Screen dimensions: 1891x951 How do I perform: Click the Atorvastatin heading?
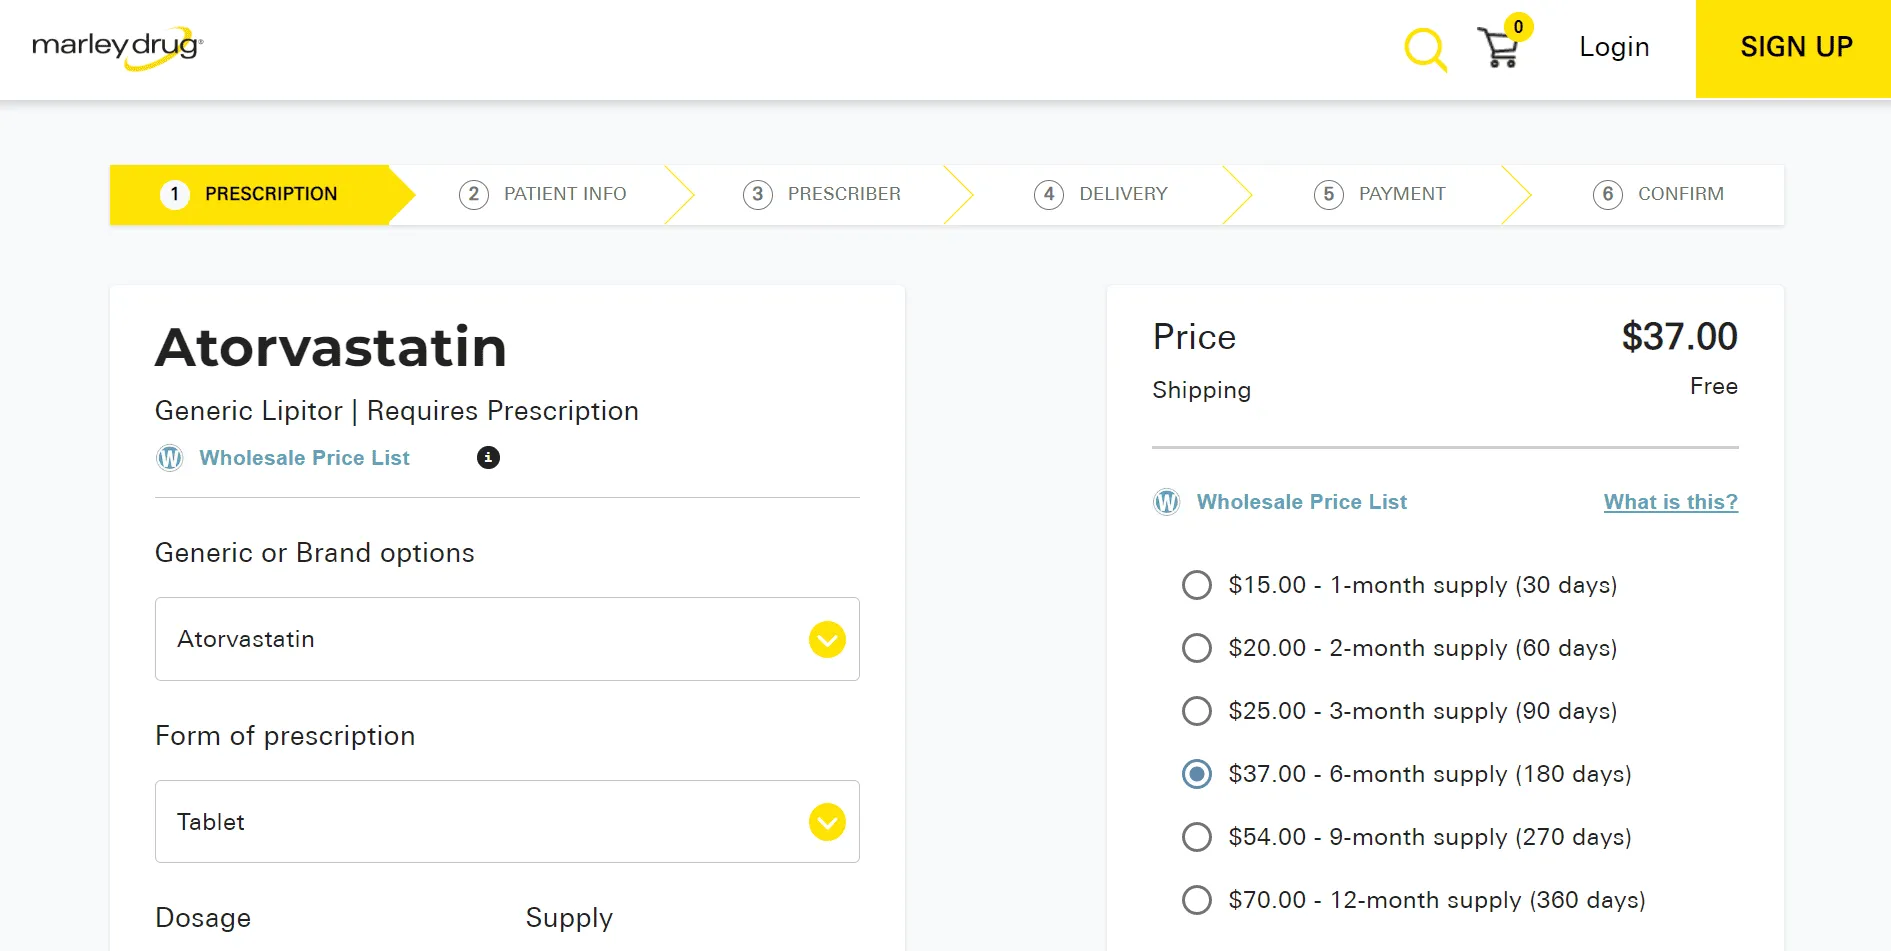[x=331, y=347]
